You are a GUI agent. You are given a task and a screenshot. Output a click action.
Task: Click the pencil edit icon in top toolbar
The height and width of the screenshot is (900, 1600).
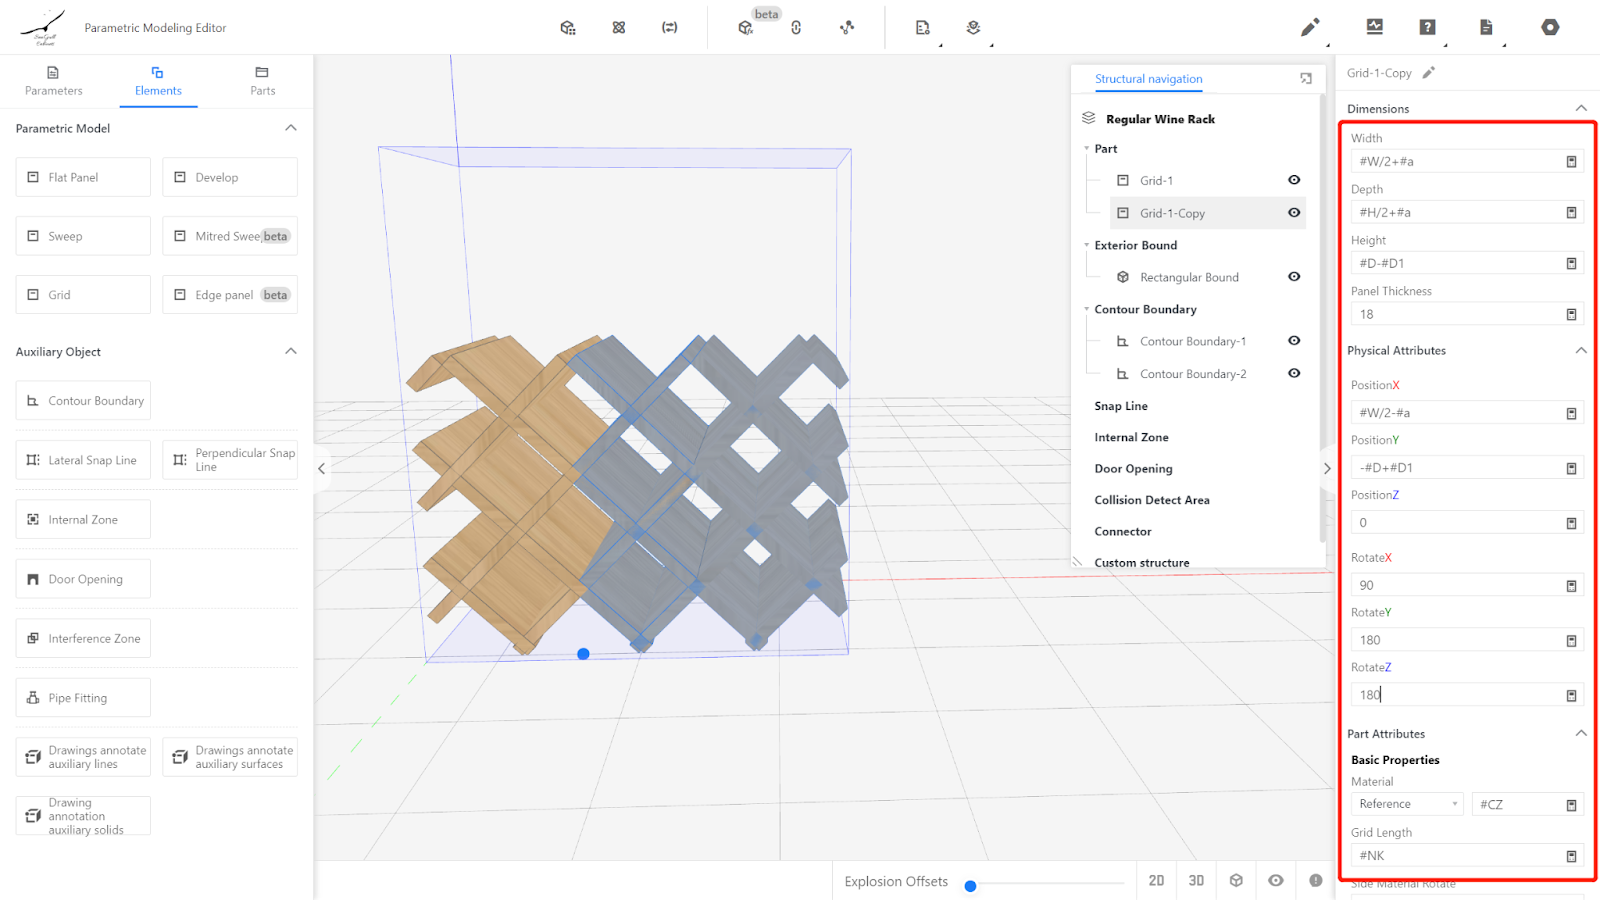1309,27
